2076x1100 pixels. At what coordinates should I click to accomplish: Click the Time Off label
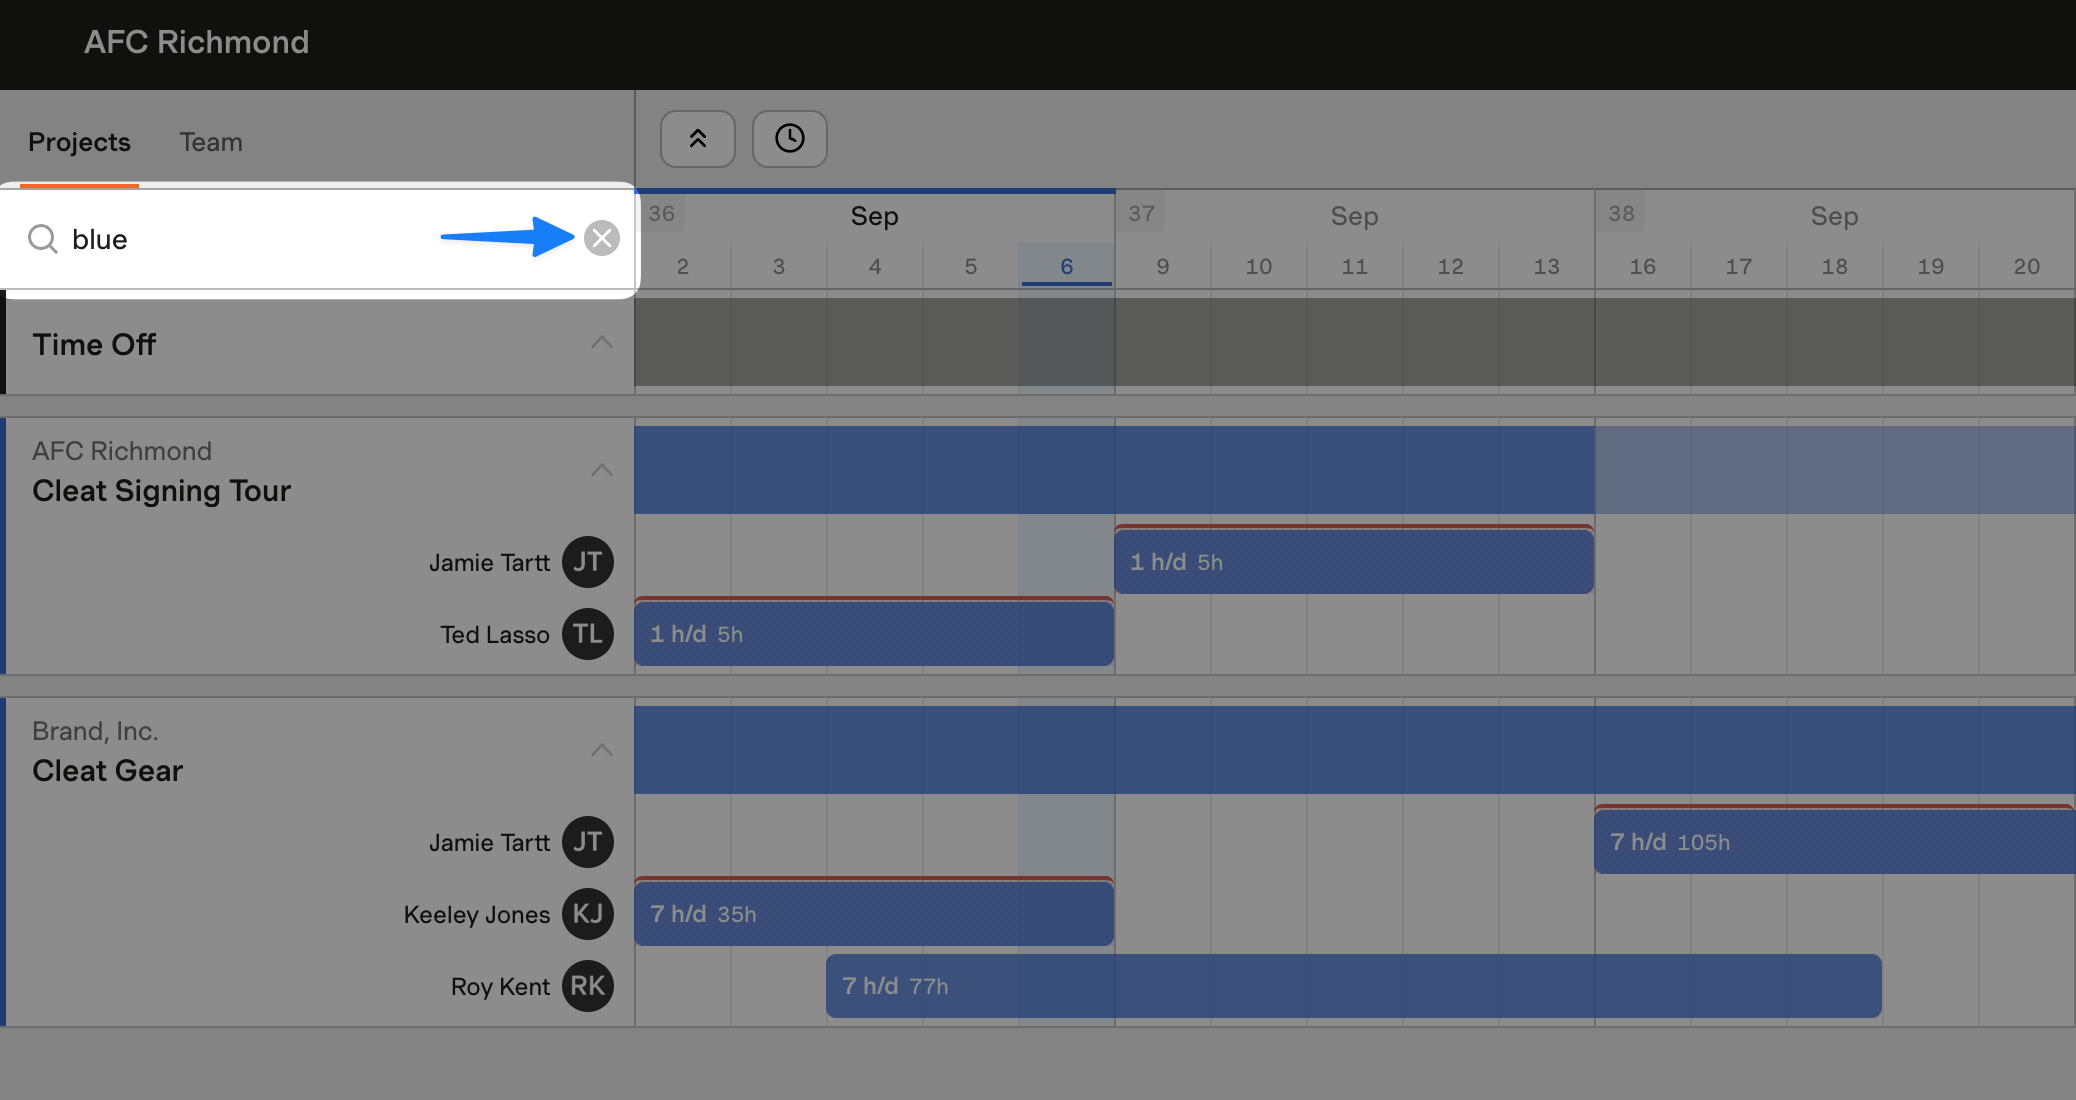94,344
